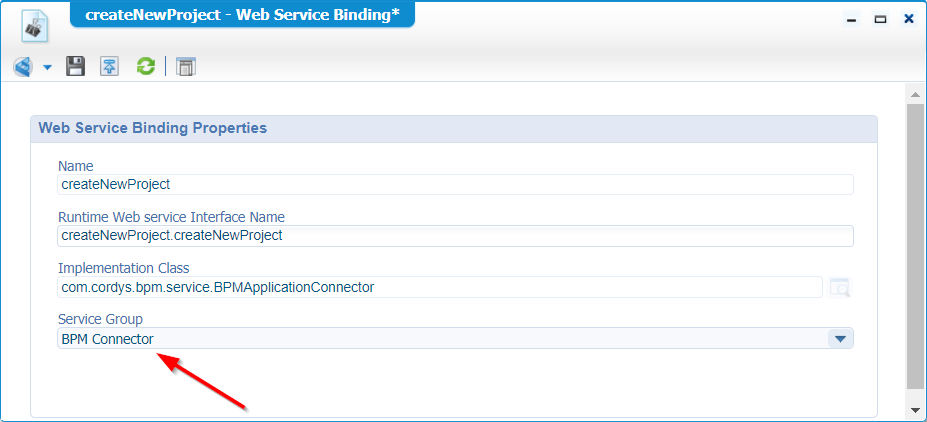Click the vertical scrollbar down arrow
Image resolution: width=927 pixels, height=422 pixels.
pyautogui.click(x=914, y=410)
